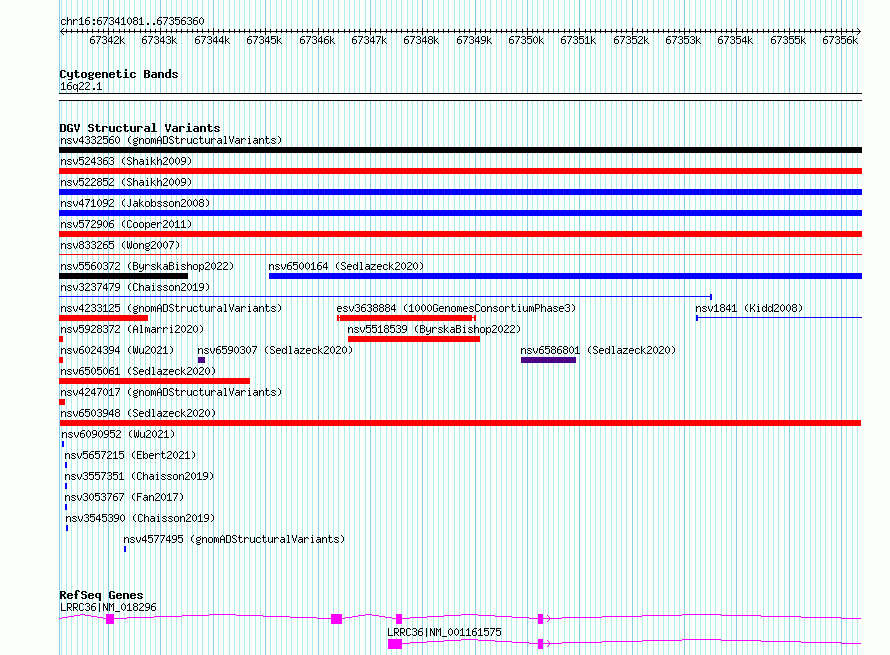Click the 67356k ruler tick label
890x655 pixels.
840,41
